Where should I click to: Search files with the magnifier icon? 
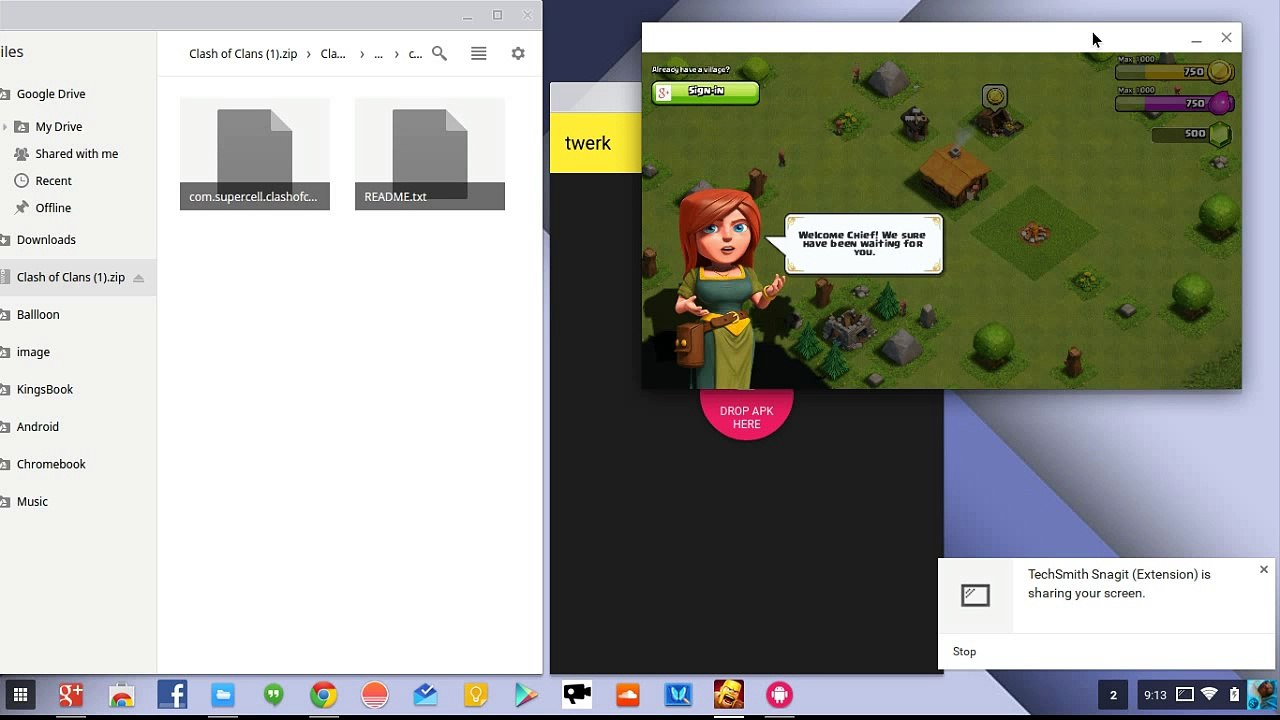[439, 54]
